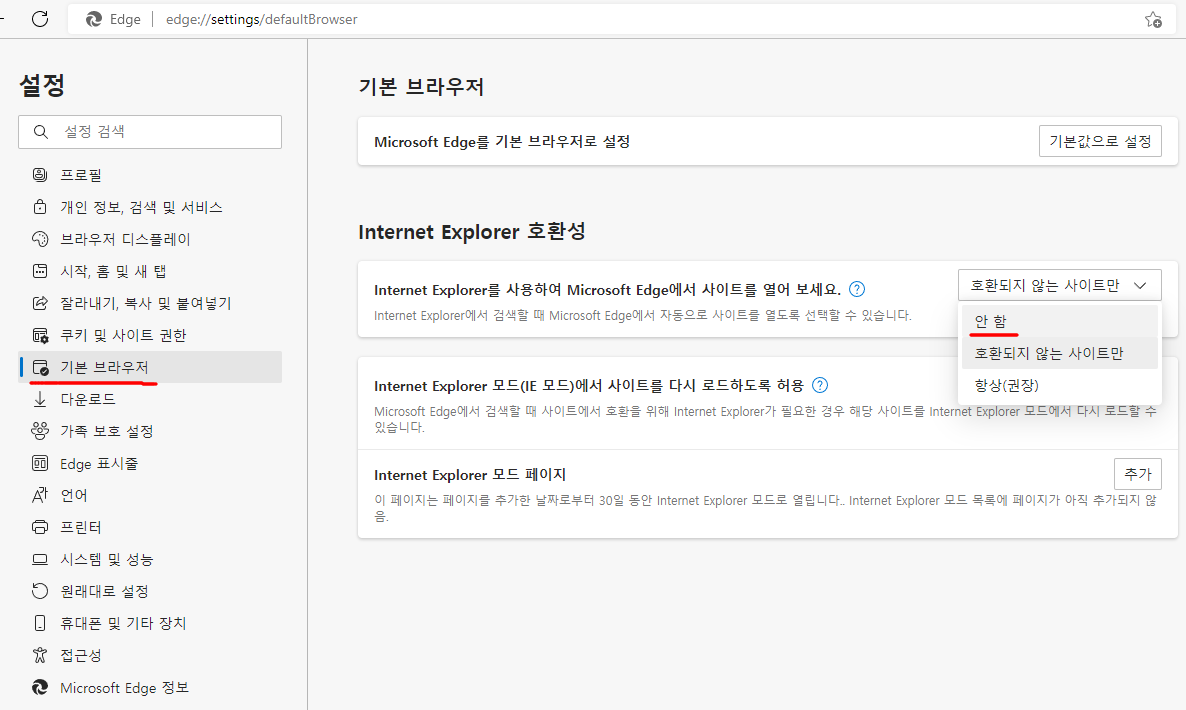Open 시스템 및 성능 settings

150,560
